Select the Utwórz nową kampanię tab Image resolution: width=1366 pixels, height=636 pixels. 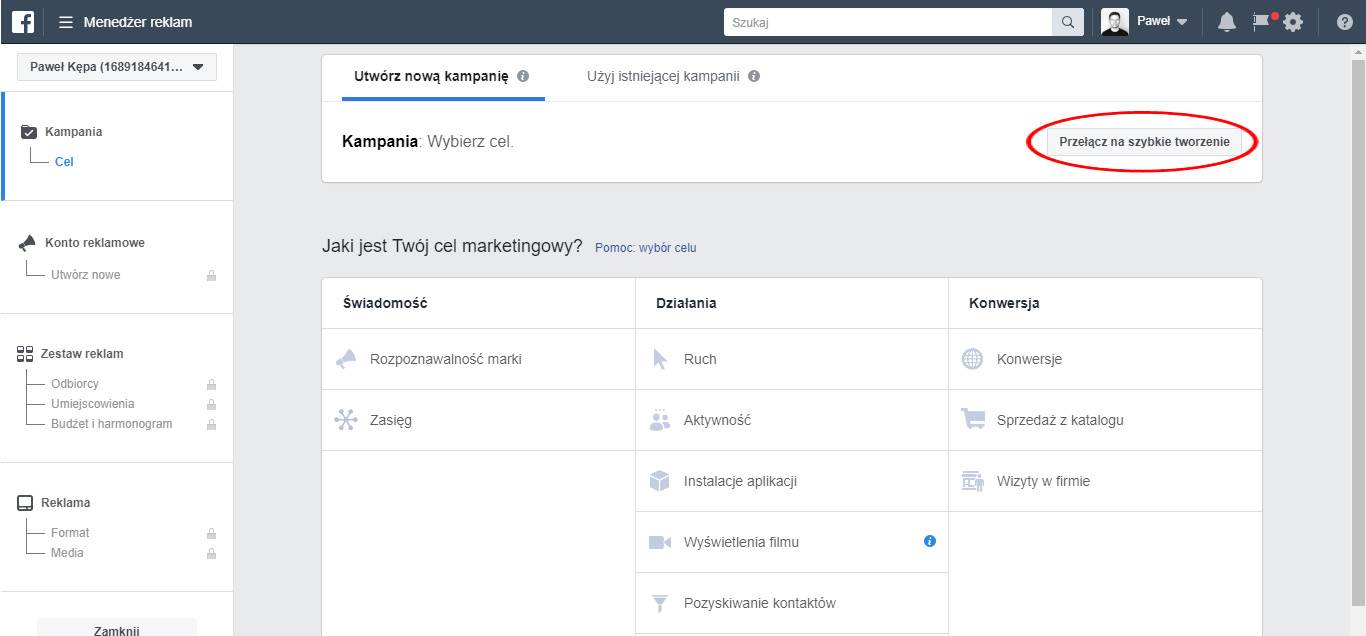point(431,76)
